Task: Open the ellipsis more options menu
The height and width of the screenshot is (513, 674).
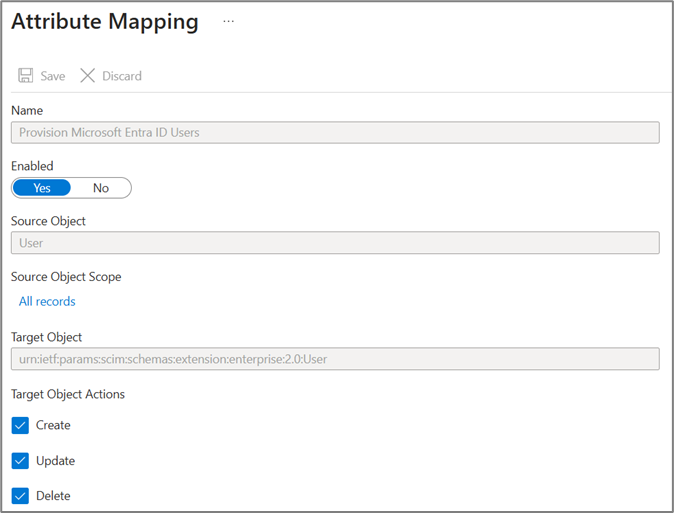Action: coord(228,22)
